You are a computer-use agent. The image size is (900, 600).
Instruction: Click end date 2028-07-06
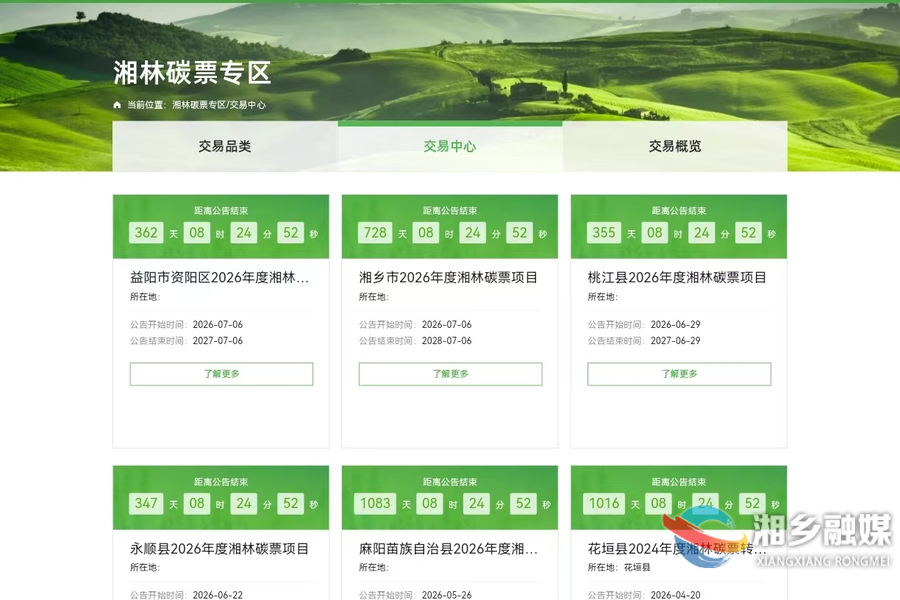click(447, 340)
